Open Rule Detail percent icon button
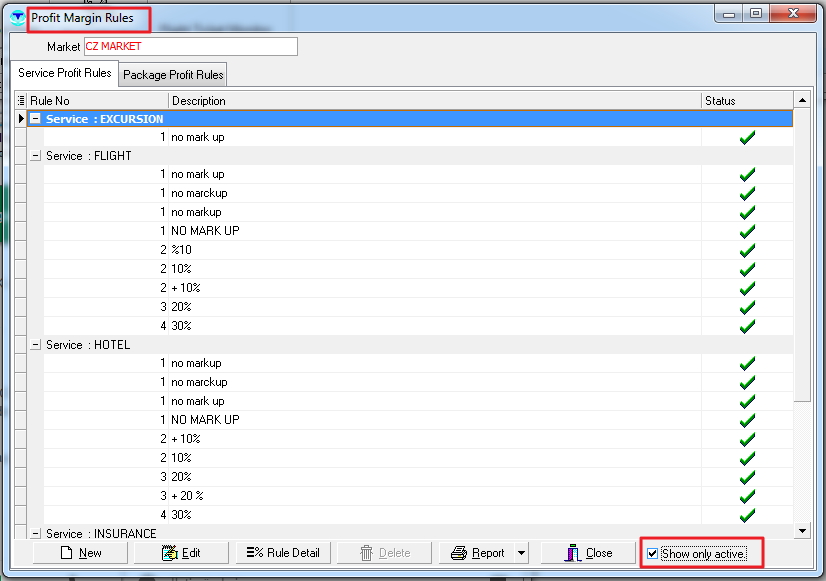This screenshot has width=826, height=581. click(x=256, y=553)
